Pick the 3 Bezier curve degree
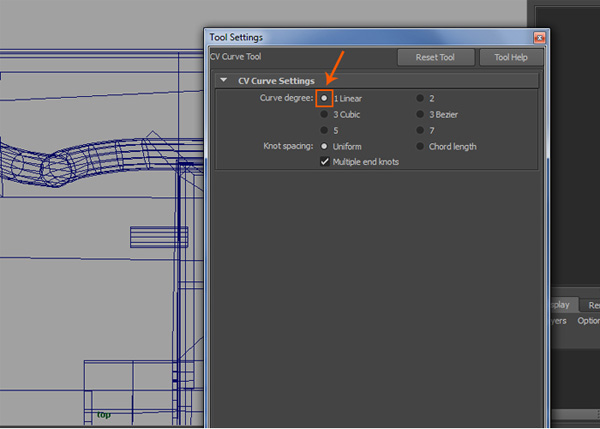Screen dimensions: 600x429 click(420, 115)
